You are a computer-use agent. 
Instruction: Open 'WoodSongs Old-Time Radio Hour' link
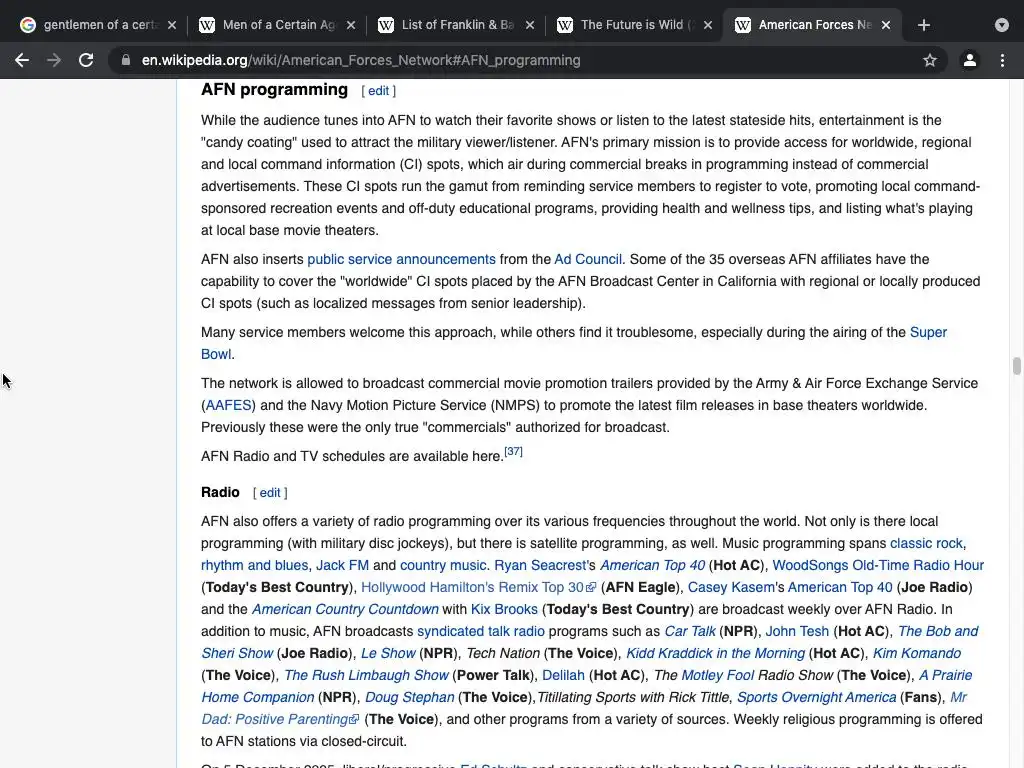tap(878, 566)
